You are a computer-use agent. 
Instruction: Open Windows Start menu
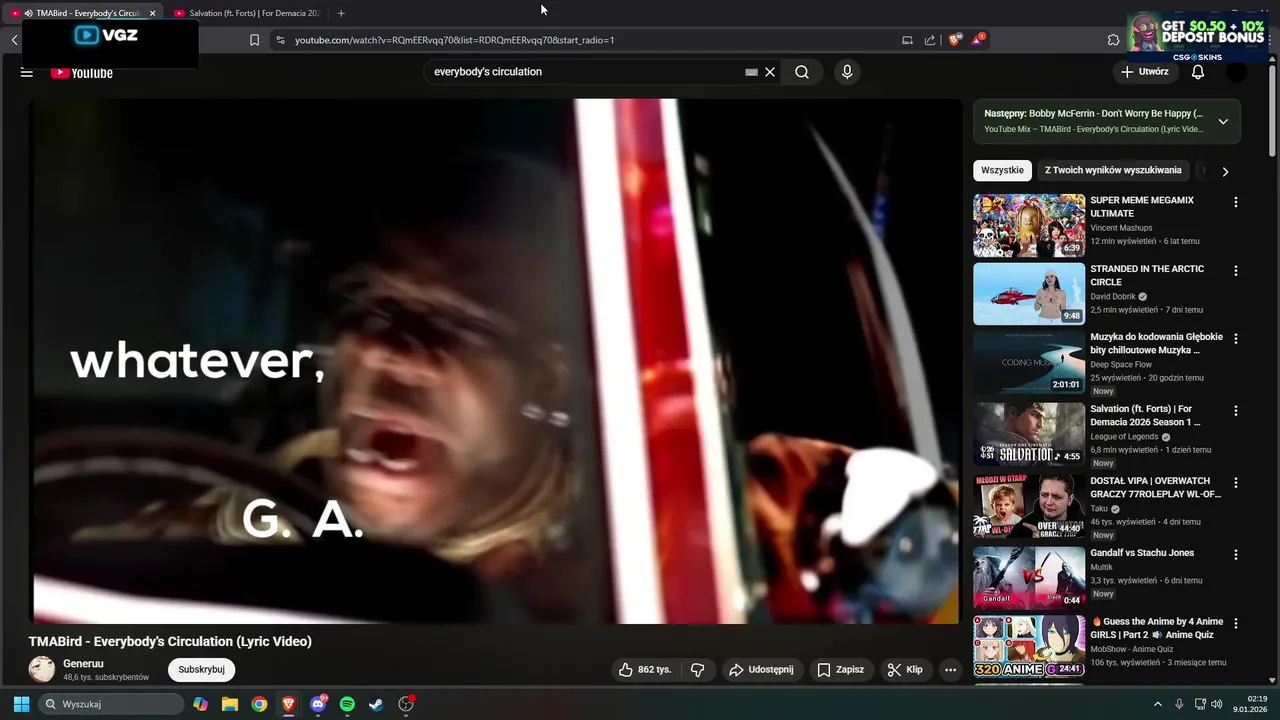click(x=21, y=704)
